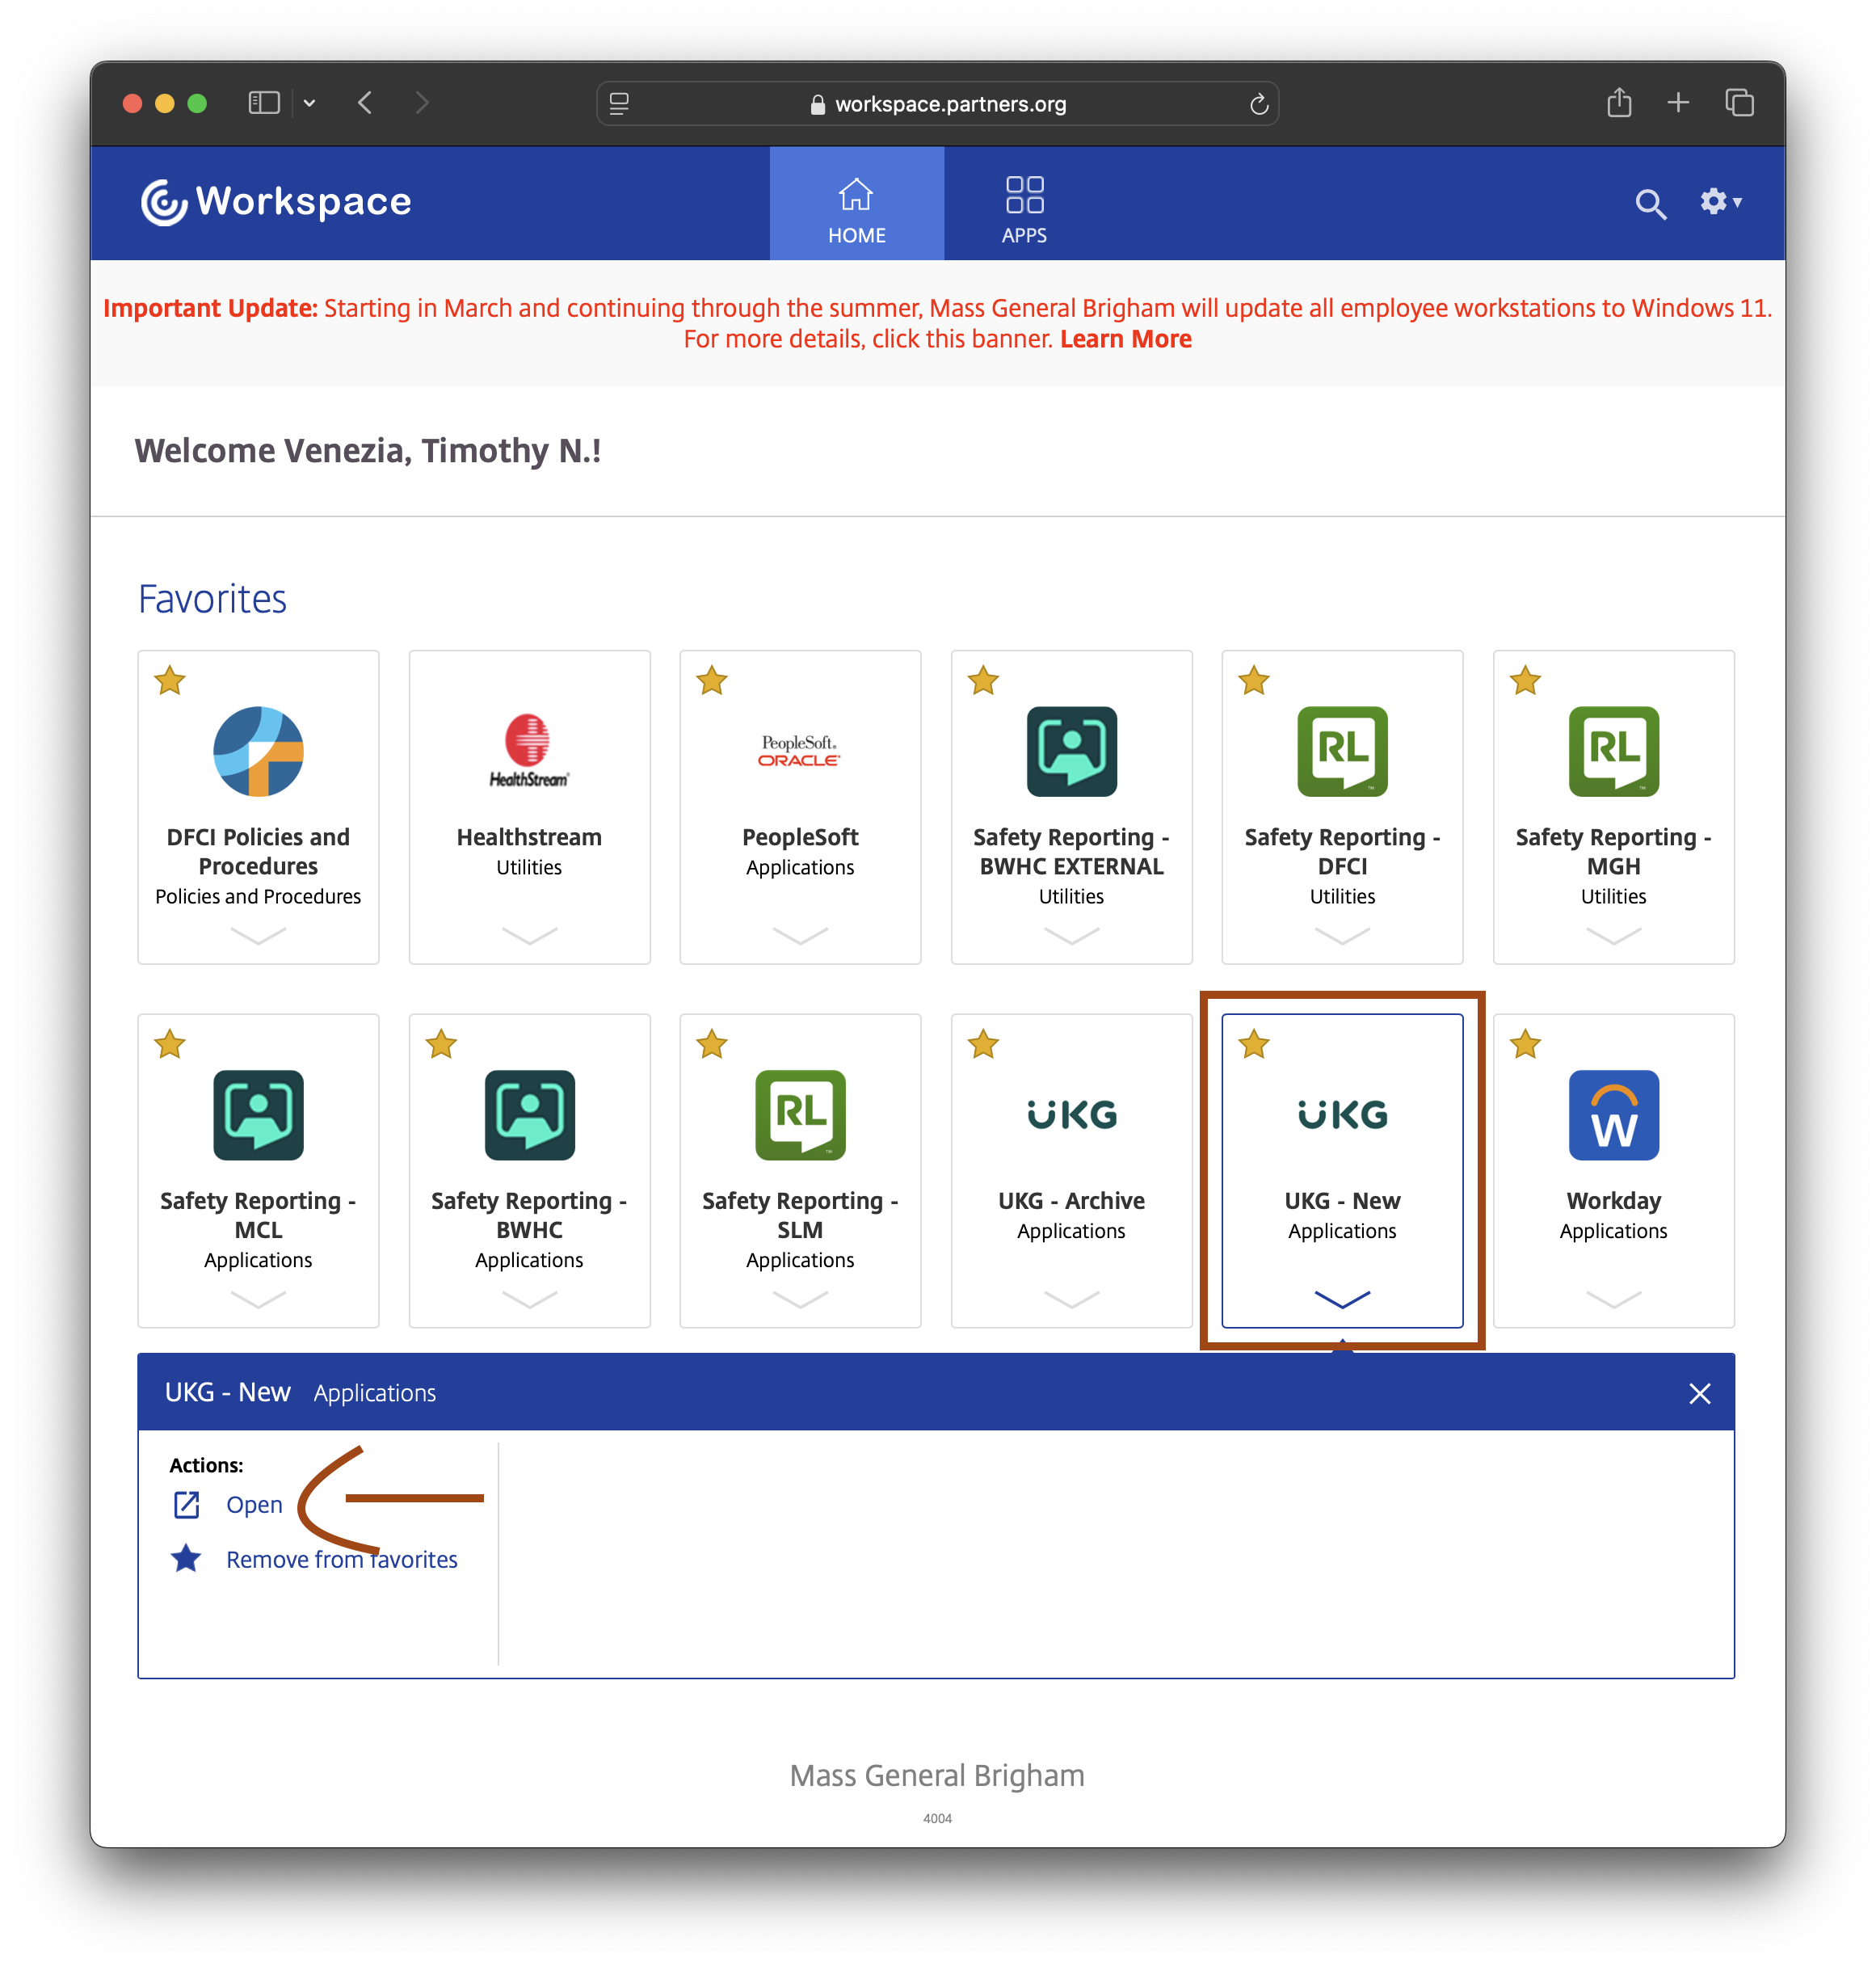Expand details chevron under Healthstream

pos(529,935)
